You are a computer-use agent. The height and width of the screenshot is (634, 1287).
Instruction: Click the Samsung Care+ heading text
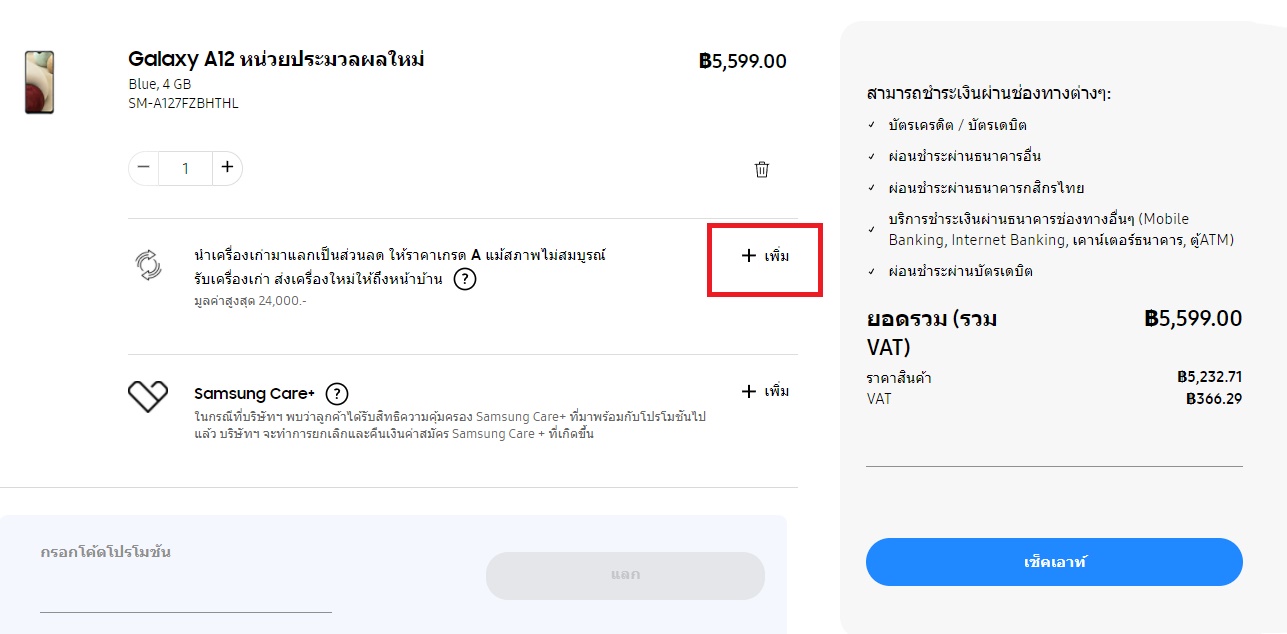tap(255, 393)
